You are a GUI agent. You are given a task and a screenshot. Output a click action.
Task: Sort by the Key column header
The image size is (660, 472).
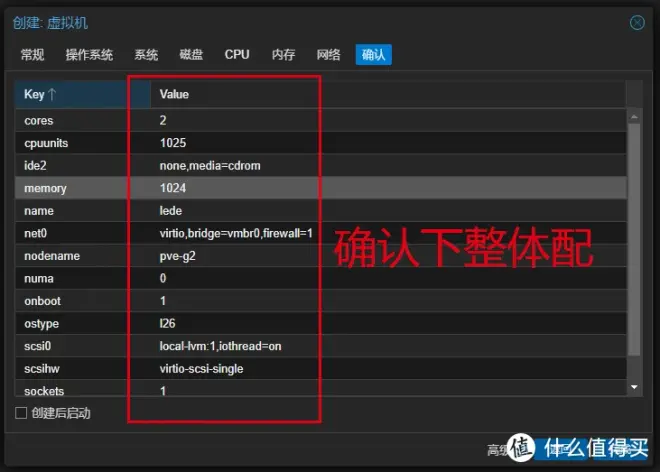[x=82, y=94]
